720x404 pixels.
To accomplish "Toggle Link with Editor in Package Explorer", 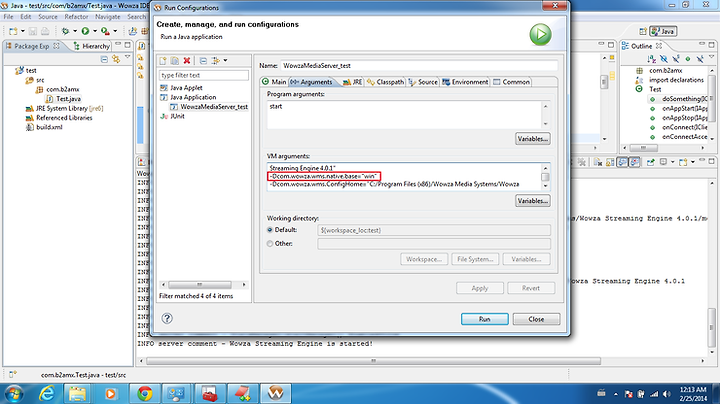I will (116, 59).
